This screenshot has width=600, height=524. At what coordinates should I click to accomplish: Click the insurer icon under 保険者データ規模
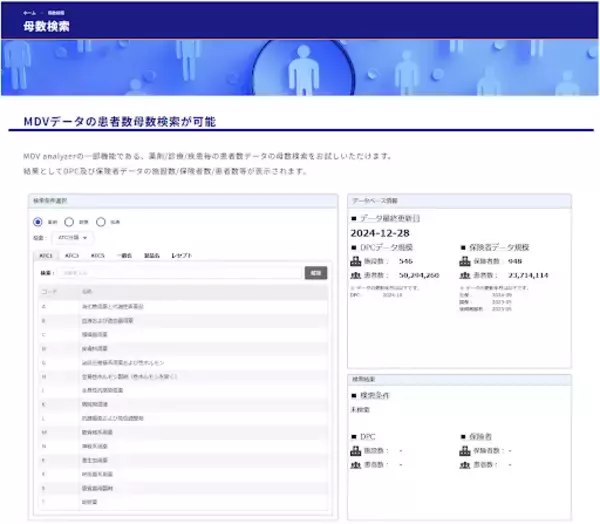465,261
